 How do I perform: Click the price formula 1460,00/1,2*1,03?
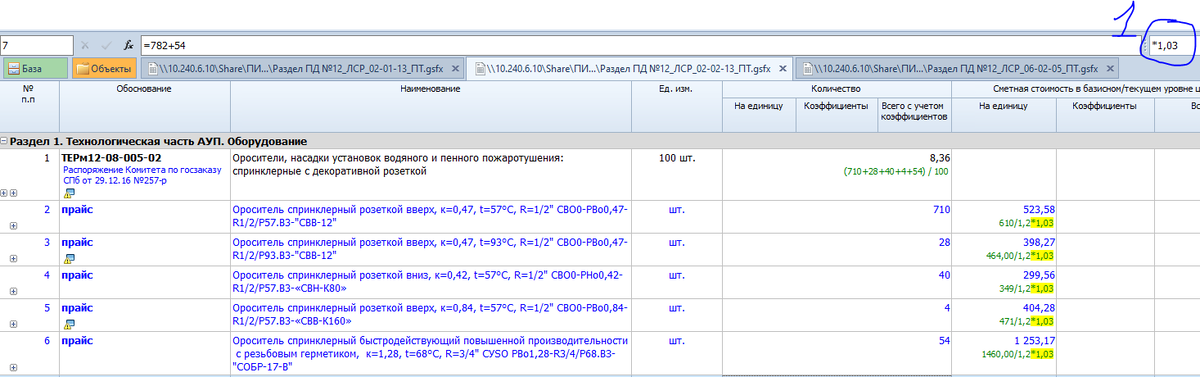click(1018, 354)
